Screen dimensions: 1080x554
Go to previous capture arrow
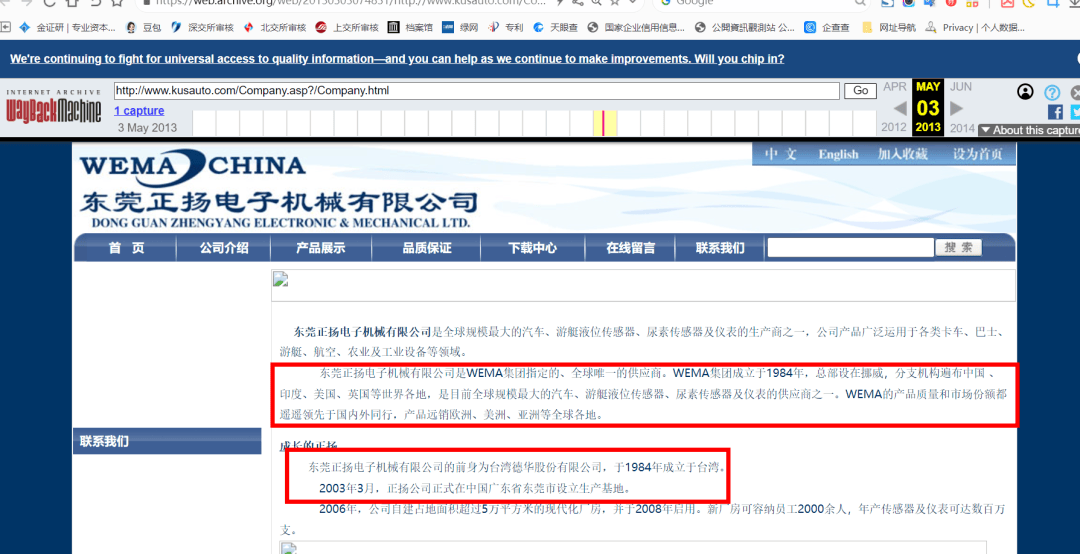tap(900, 108)
